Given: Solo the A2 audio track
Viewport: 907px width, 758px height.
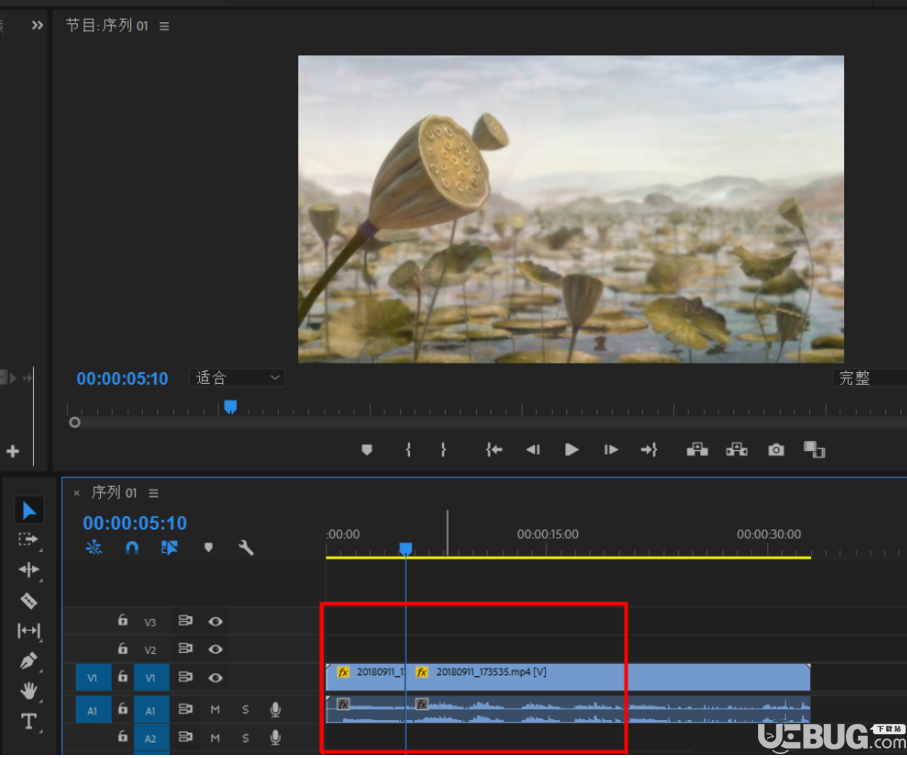Looking at the screenshot, I should click(245, 738).
